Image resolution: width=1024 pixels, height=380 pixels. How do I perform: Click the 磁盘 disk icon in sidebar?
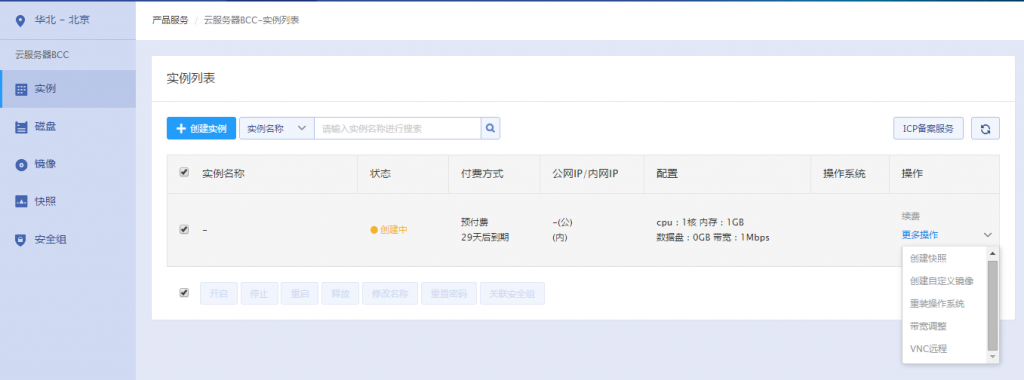[x=21, y=127]
